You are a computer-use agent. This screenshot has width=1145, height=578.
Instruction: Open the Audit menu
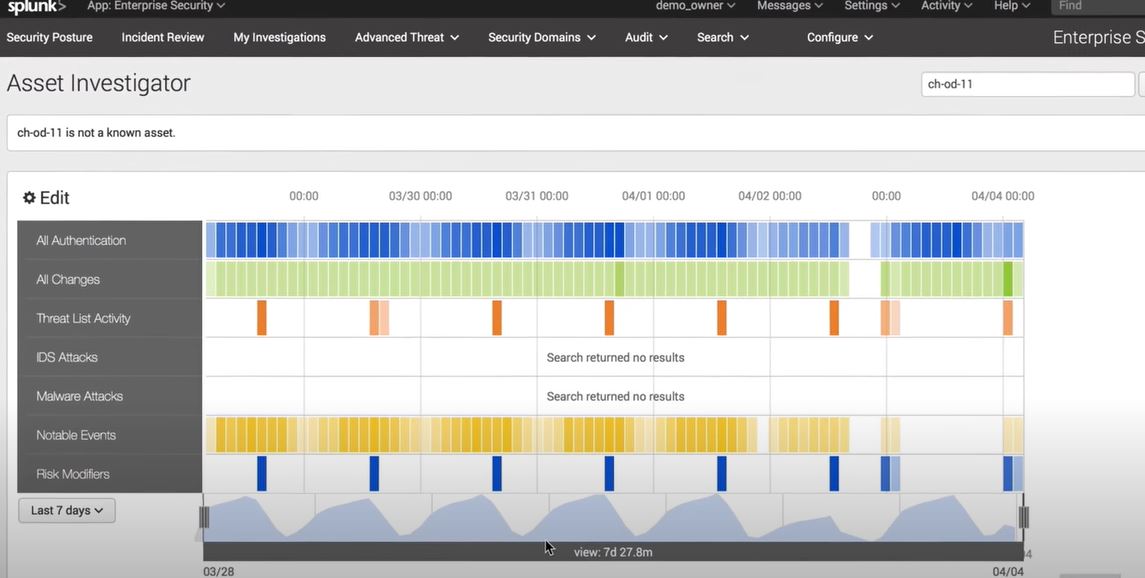[646, 37]
